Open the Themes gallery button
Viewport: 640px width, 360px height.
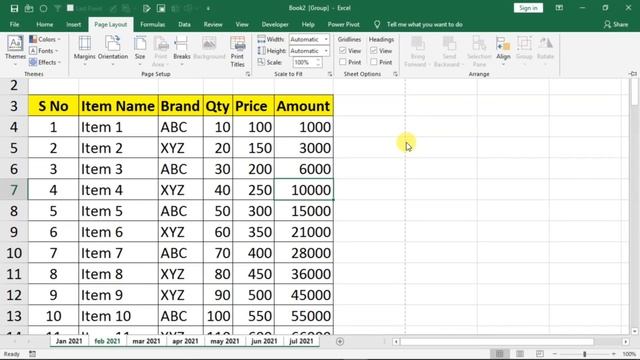[15, 52]
